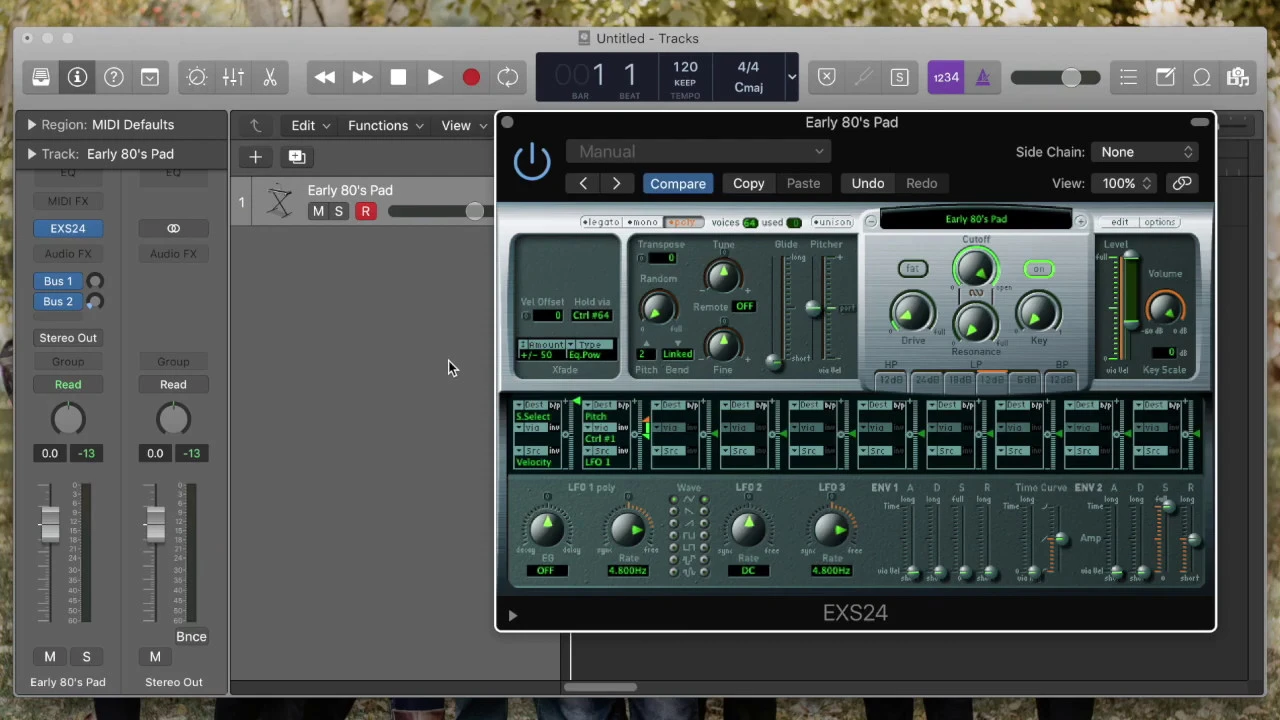Fast forward the transport
The width and height of the screenshot is (1280, 720).
coord(362,77)
